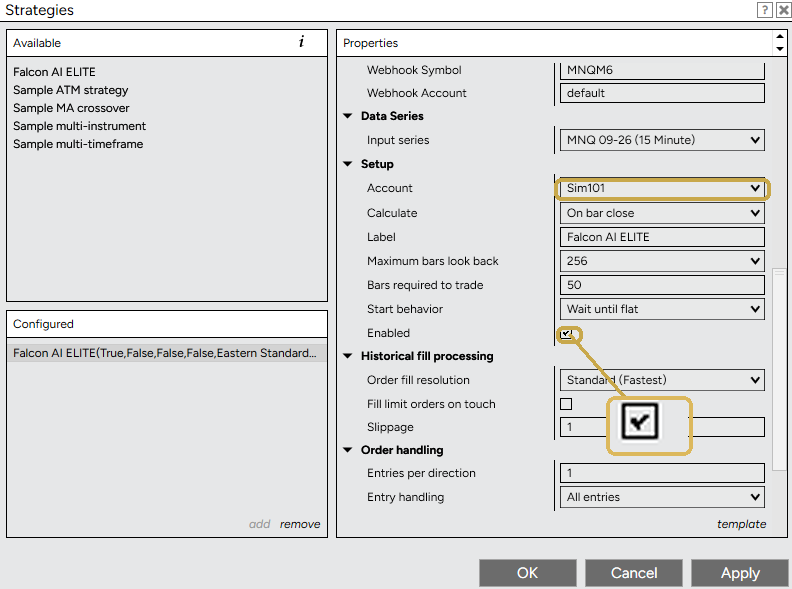792x589 pixels.
Task: Click the Entries per direction label
Action: [421, 473]
